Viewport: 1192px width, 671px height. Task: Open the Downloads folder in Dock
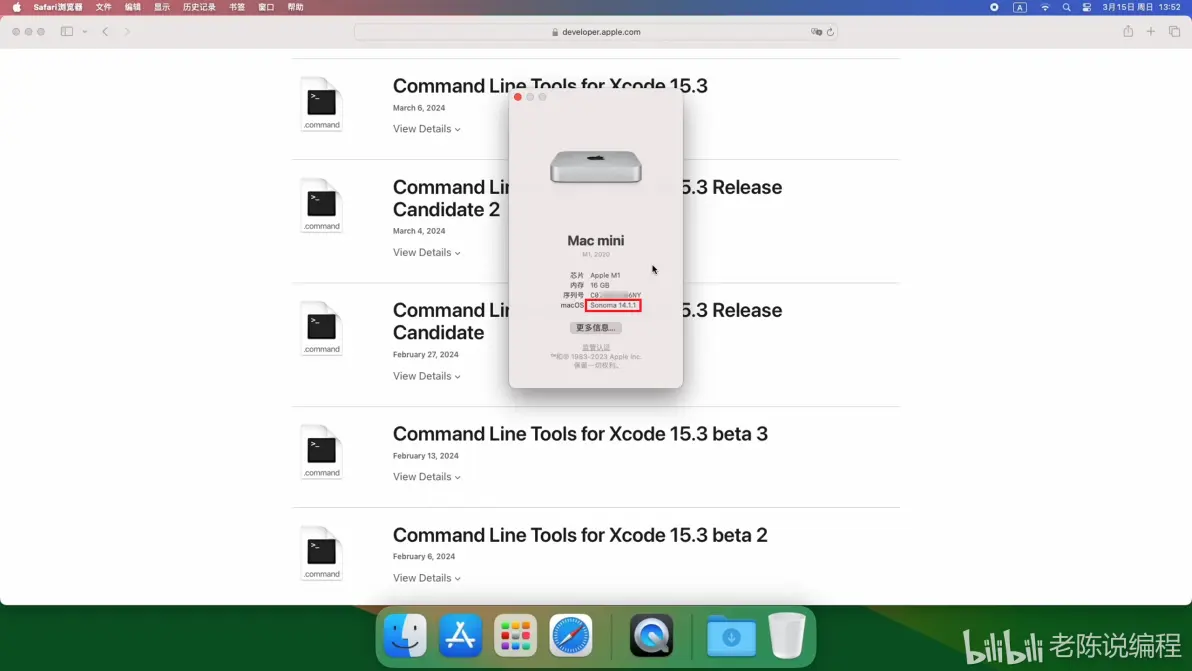click(731, 635)
